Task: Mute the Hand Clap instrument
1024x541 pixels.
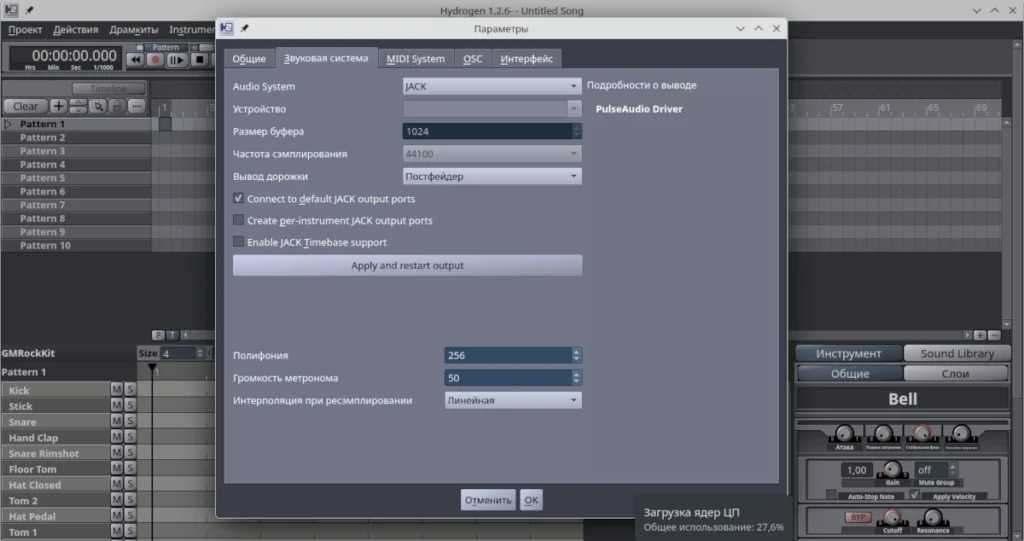Action: coord(116,436)
